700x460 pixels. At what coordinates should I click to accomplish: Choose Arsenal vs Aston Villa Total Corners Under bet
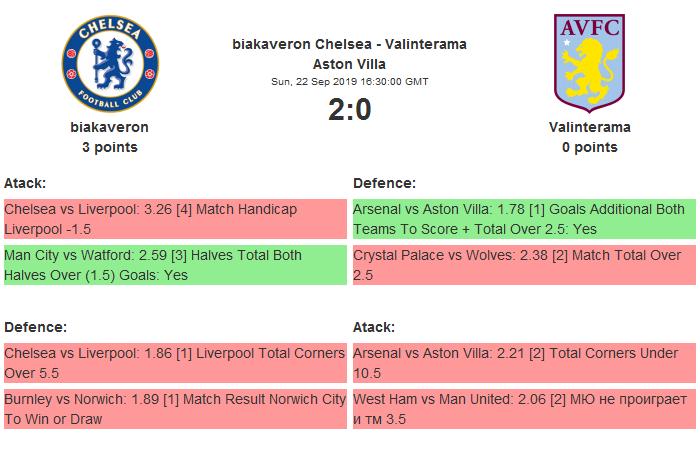pyautogui.click(x=523, y=363)
